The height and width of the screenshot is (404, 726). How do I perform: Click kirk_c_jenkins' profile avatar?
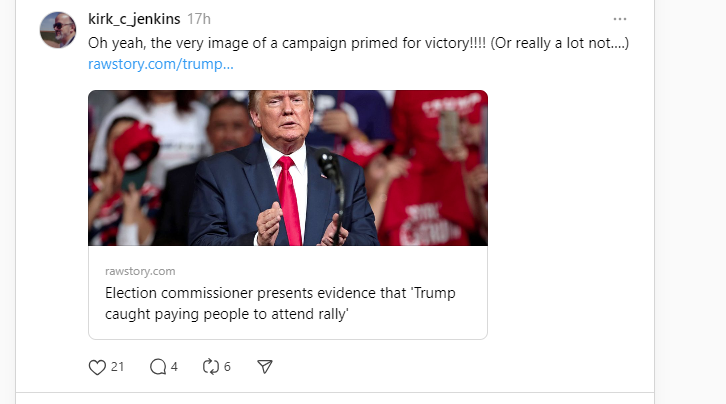pos(58,30)
